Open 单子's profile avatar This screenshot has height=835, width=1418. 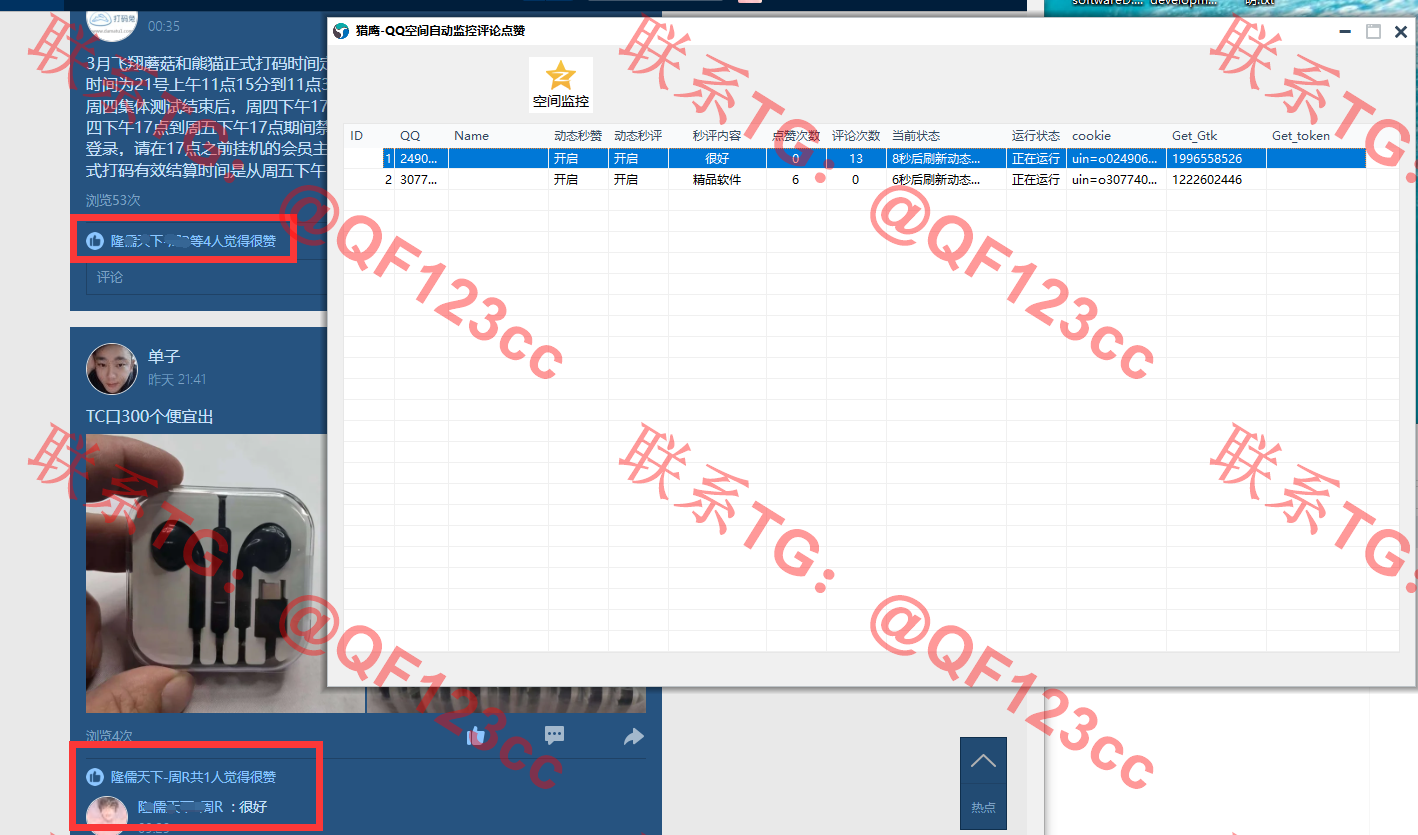pos(112,368)
